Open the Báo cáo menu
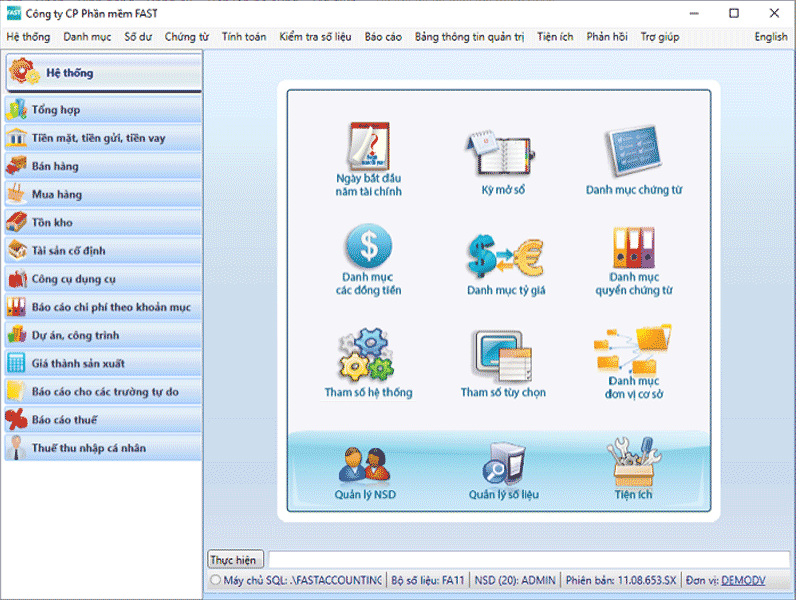 [383, 37]
